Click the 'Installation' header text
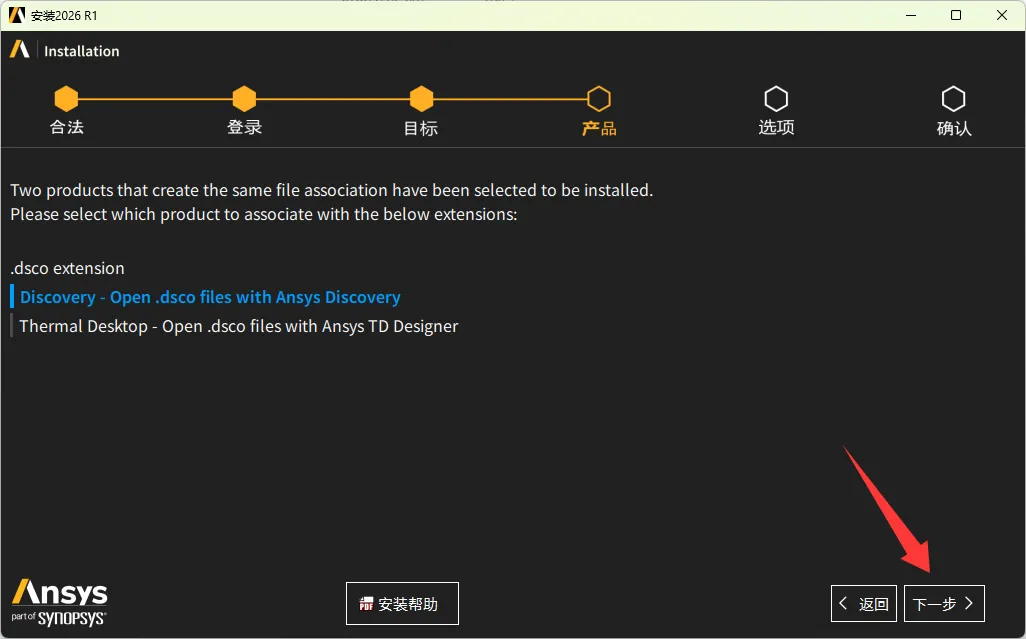Viewport: 1026px width, 639px height. [x=82, y=51]
